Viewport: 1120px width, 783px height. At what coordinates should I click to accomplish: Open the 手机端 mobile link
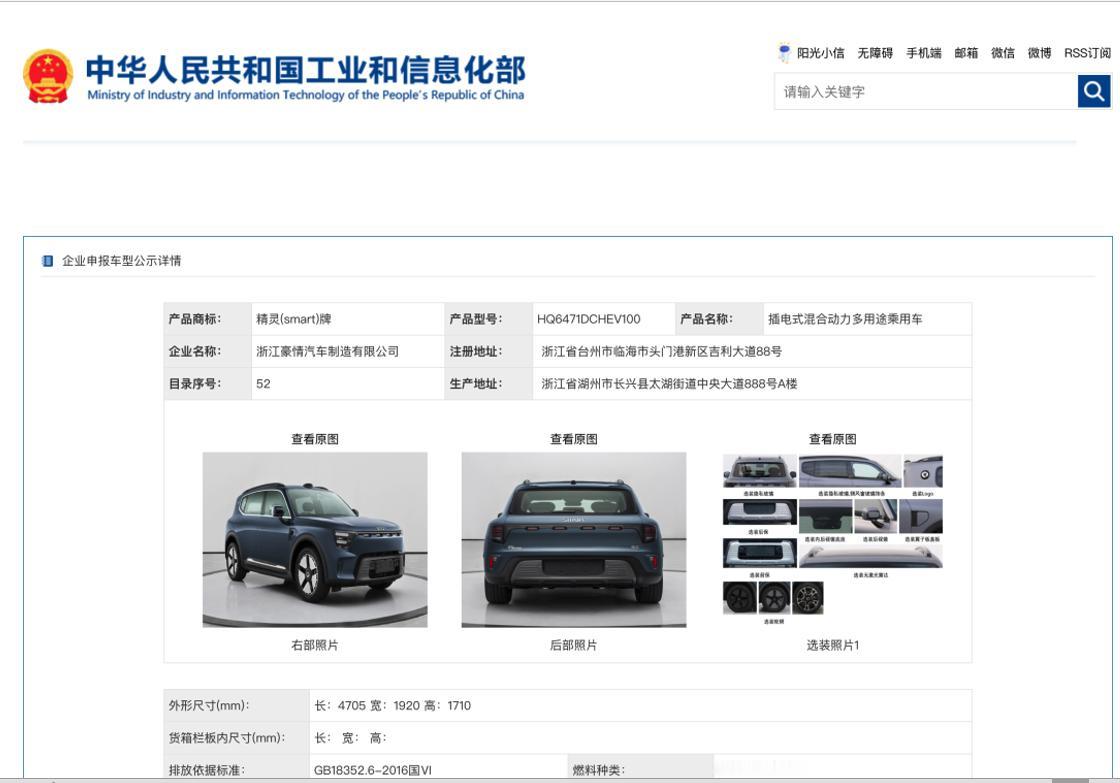point(924,53)
